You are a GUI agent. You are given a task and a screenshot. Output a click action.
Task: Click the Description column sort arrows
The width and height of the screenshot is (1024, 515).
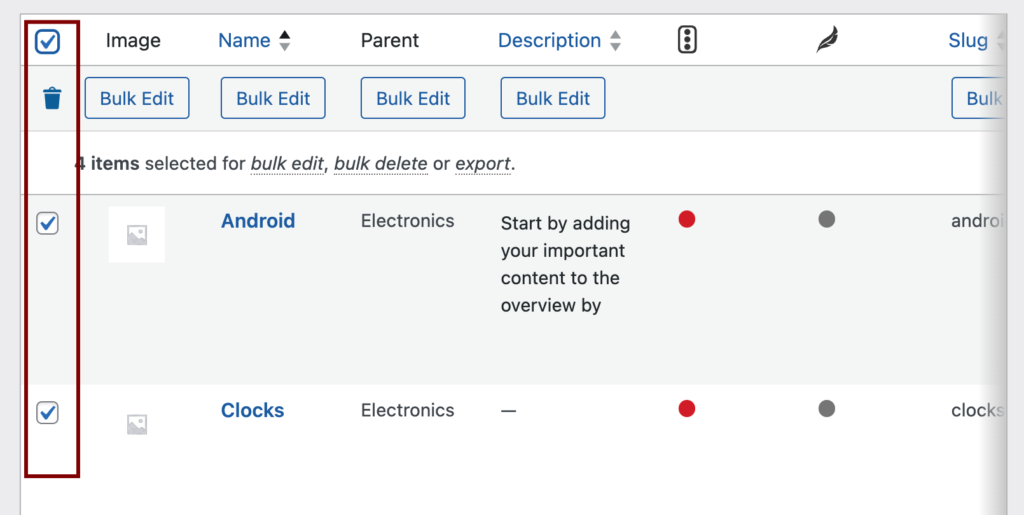615,40
